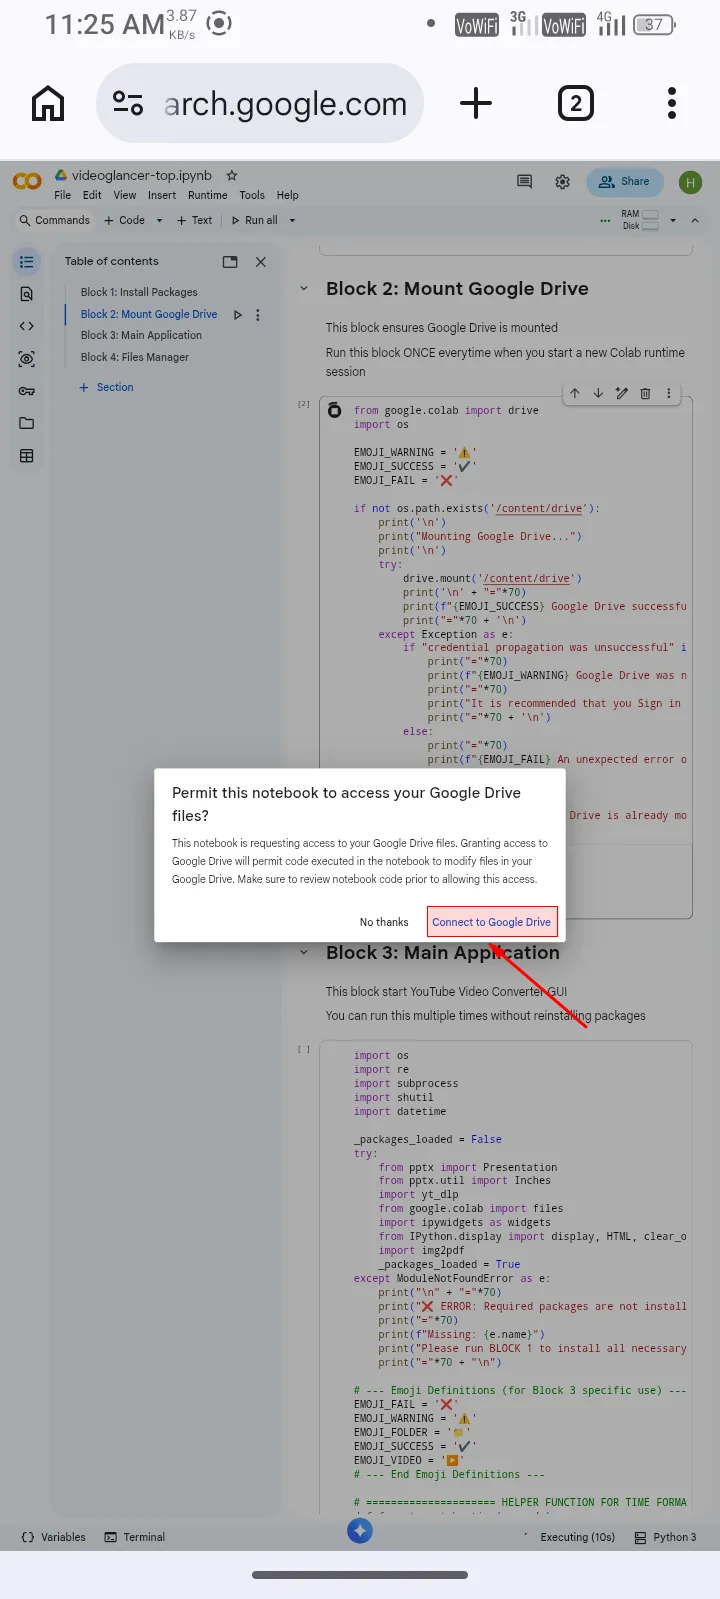Open the File menu
Screen dimensions: 720x1599
pyautogui.click(x=63, y=195)
